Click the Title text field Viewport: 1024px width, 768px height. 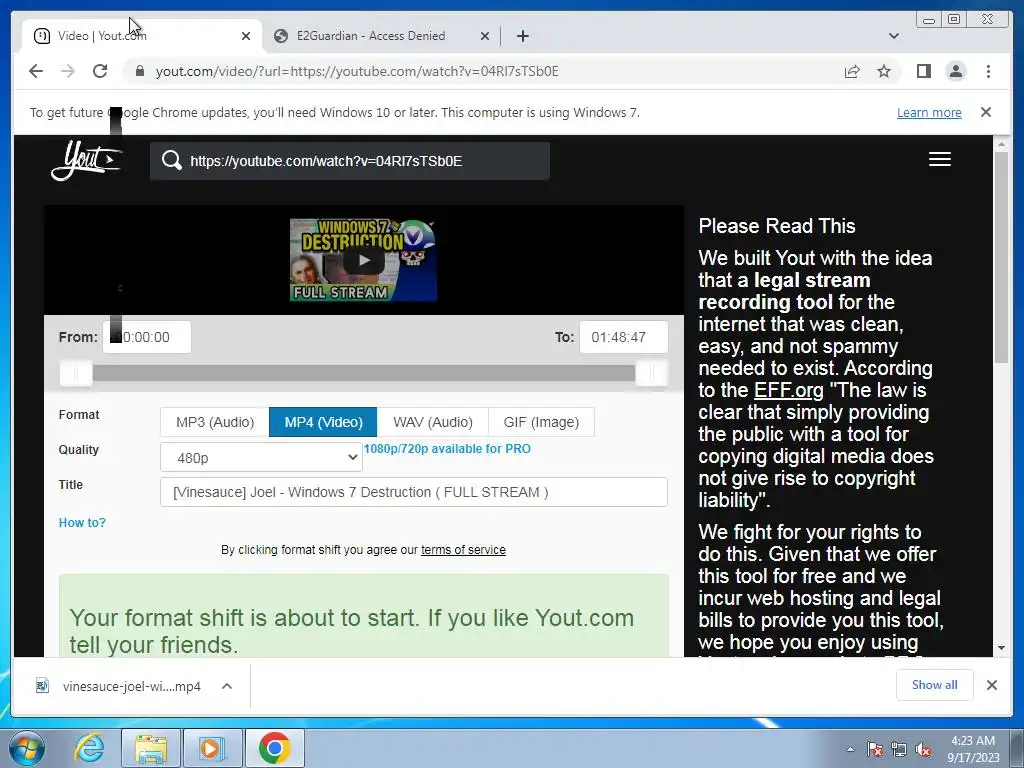pyautogui.click(x=413, y=492)
